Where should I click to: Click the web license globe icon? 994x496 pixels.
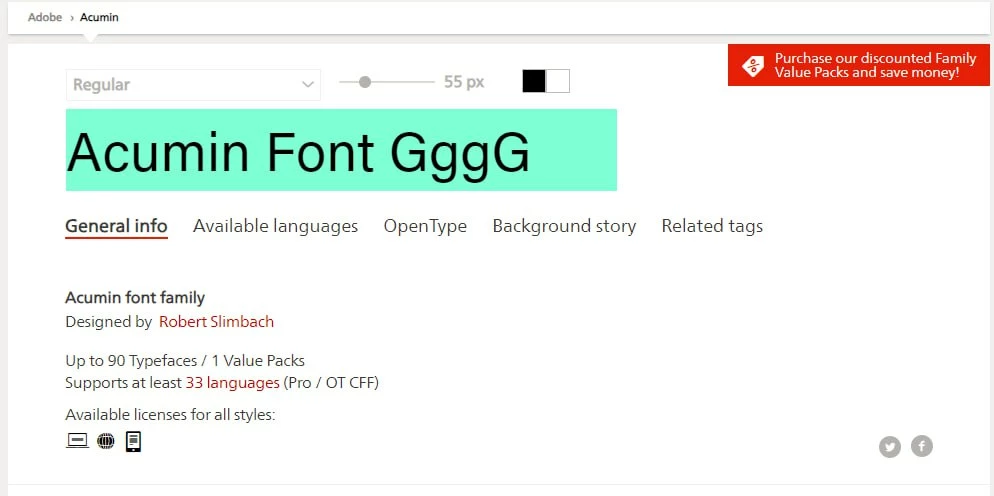106,441
